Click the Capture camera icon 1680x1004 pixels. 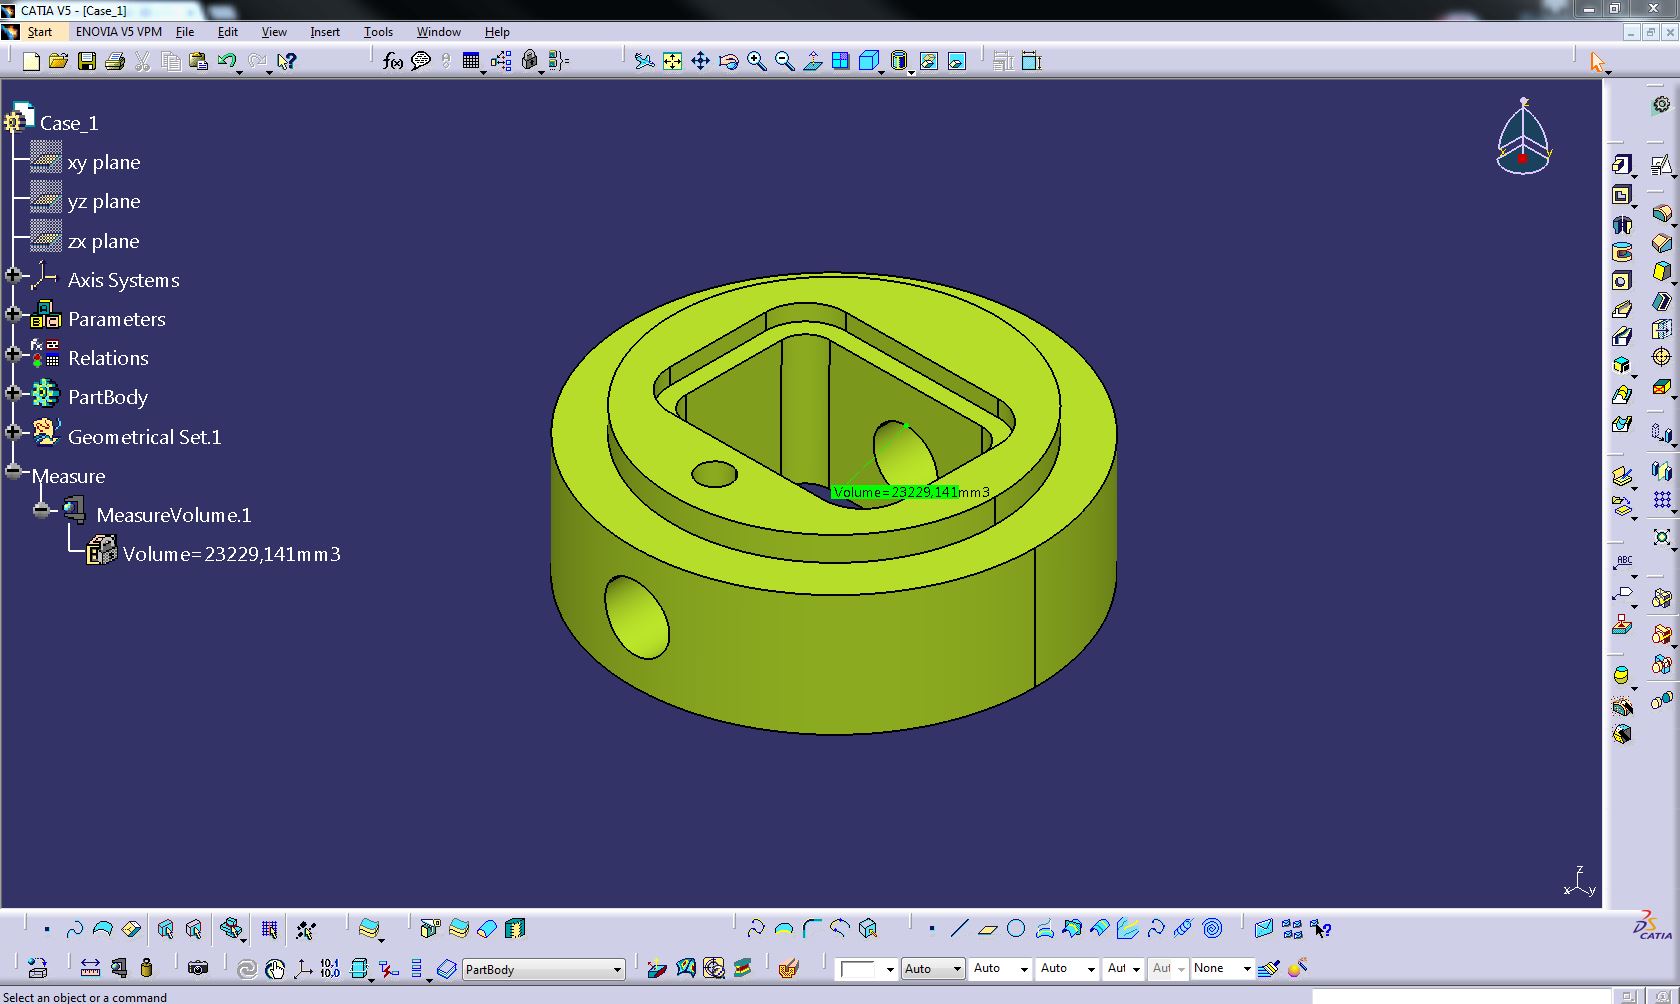[x=198, y=968]
